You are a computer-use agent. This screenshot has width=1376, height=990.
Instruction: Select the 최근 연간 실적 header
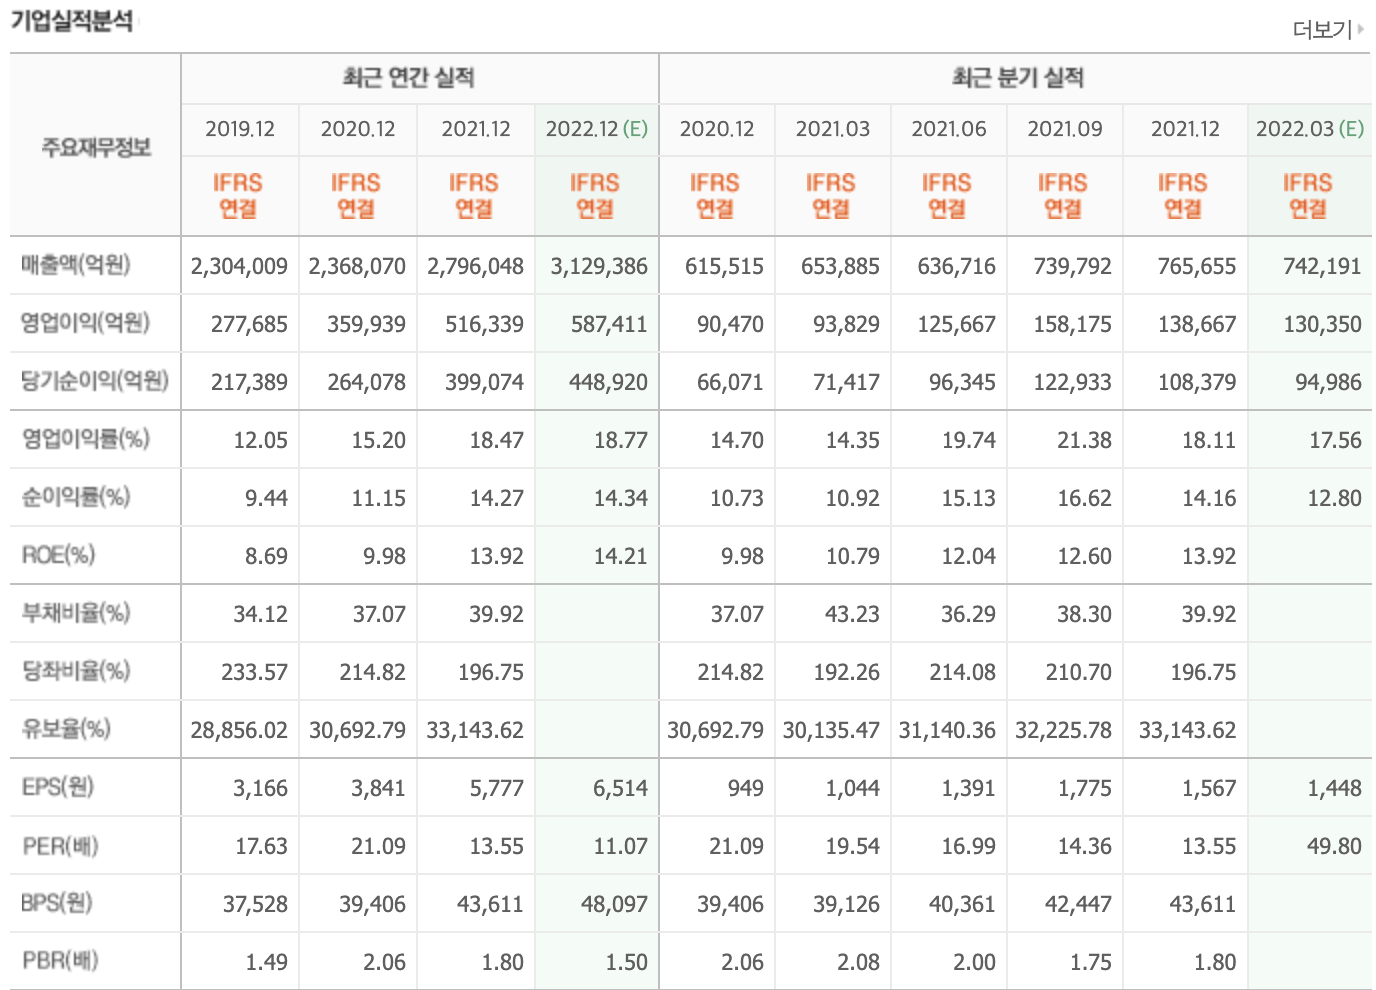[x=408, y=77]
